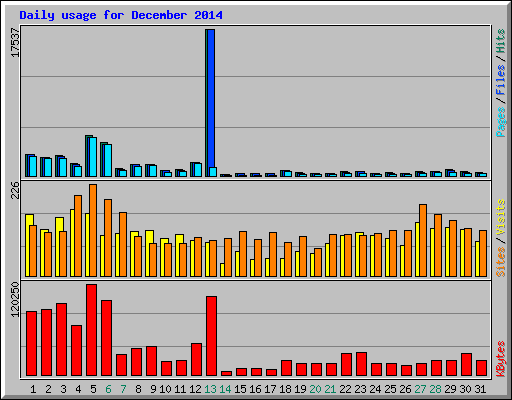This screenshot has height=400, width=512.
Task: Click day label 31 on the x-axis
Action: coord(480,389)
